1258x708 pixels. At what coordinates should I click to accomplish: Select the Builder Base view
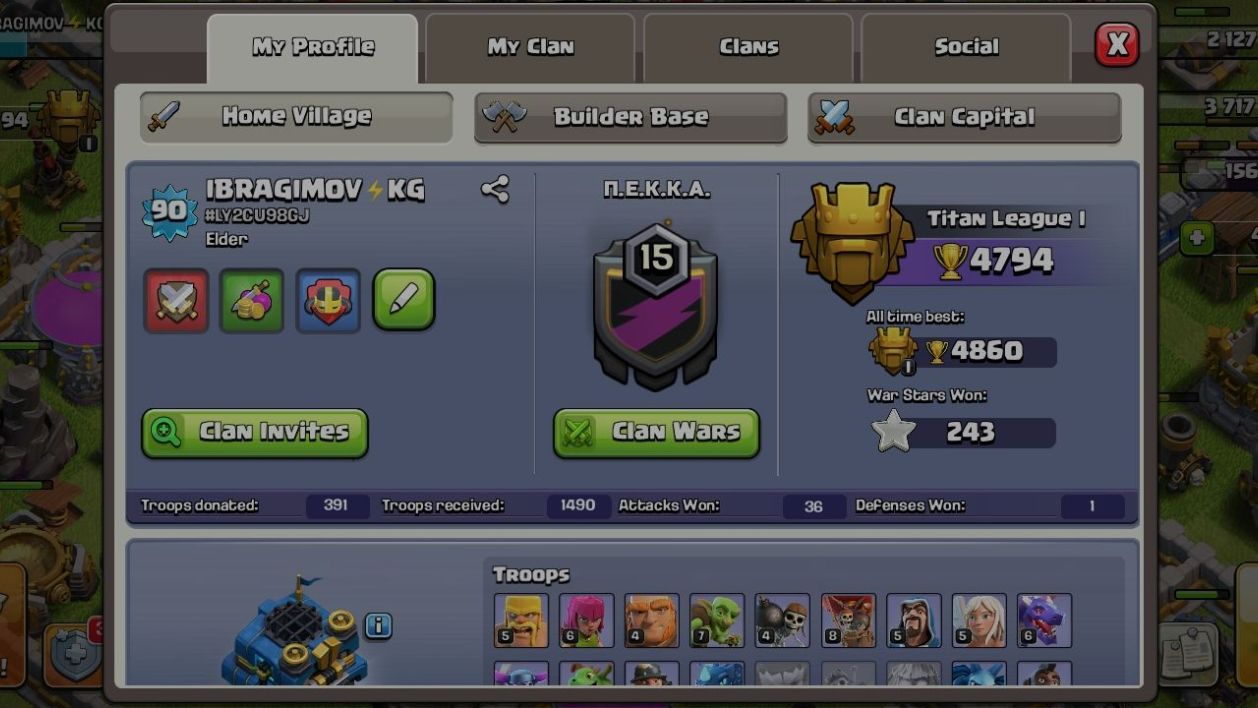coord(630,117)
